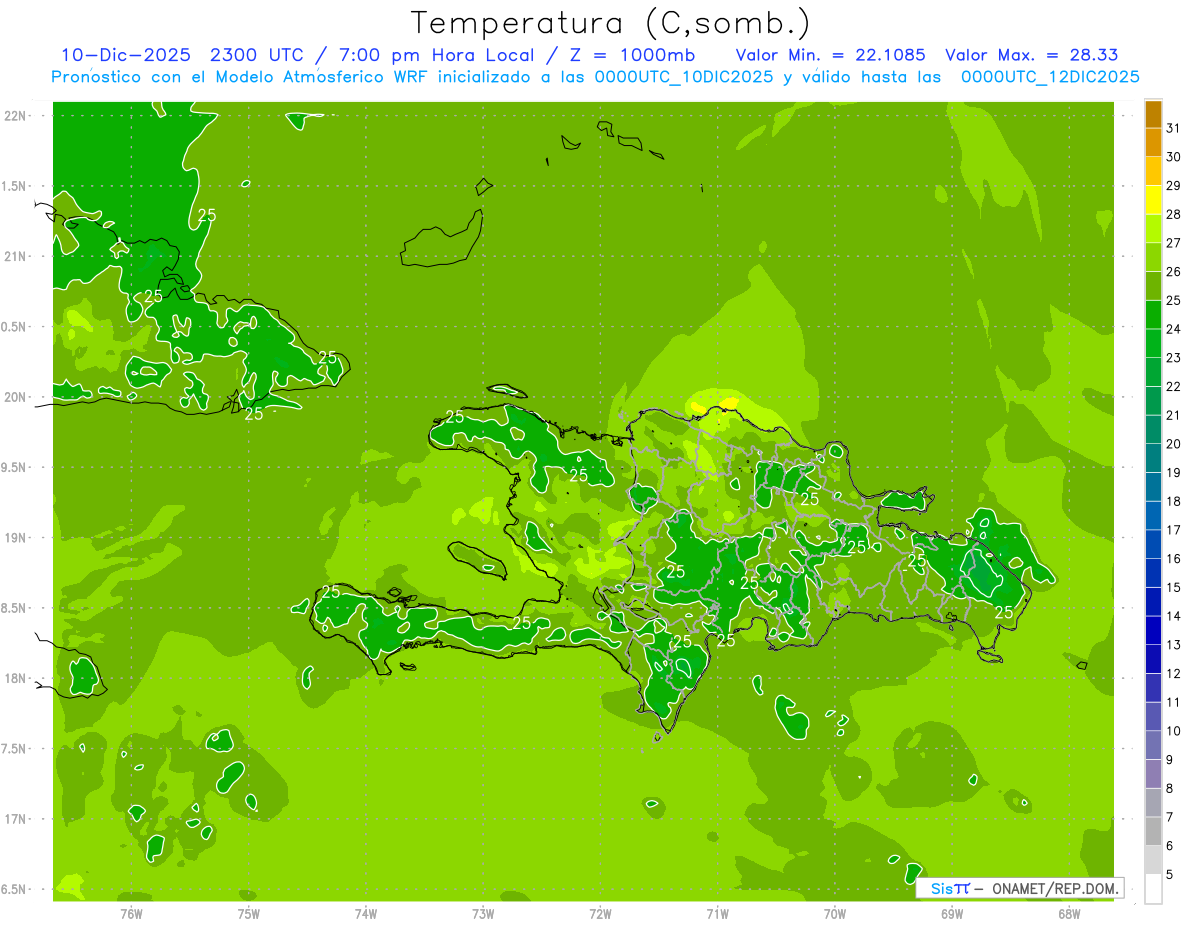Click color scale value "10"

pyautogui.click(x=1174, y=731)
